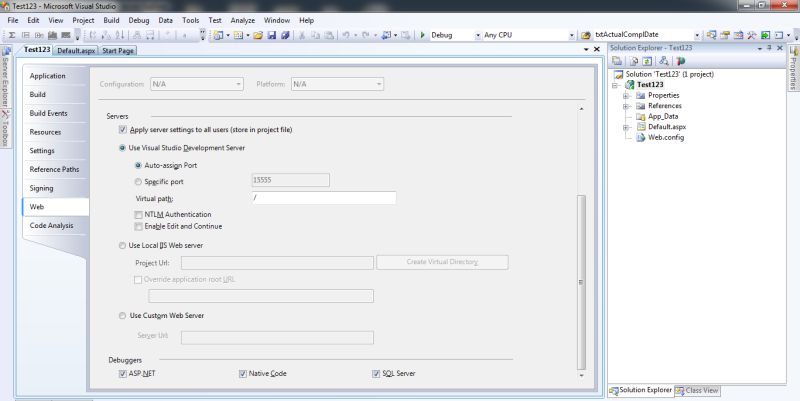Image resolution: width=800 pixels, height=401 pixels.
Task: Click the Open File folder icon
Action: [258, 35]
